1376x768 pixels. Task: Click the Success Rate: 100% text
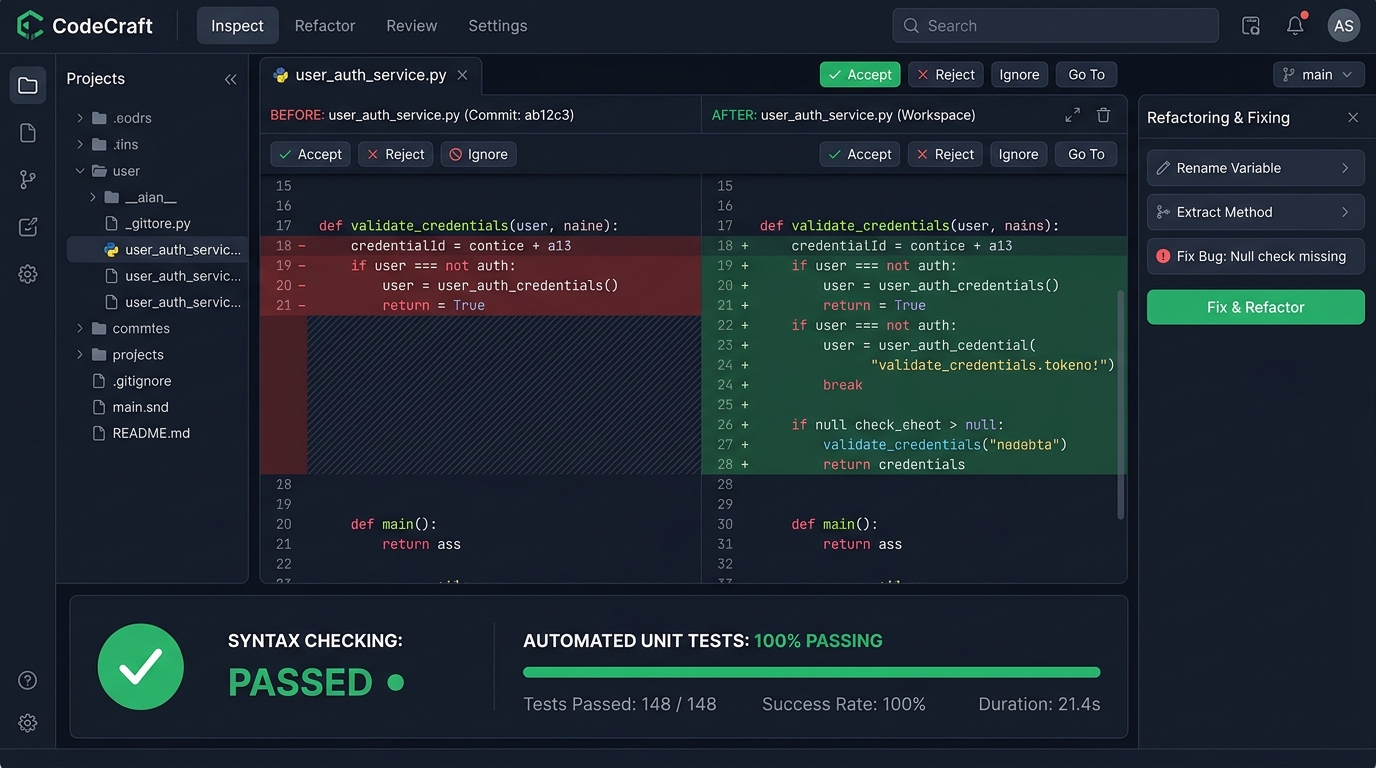coord(844,705)
